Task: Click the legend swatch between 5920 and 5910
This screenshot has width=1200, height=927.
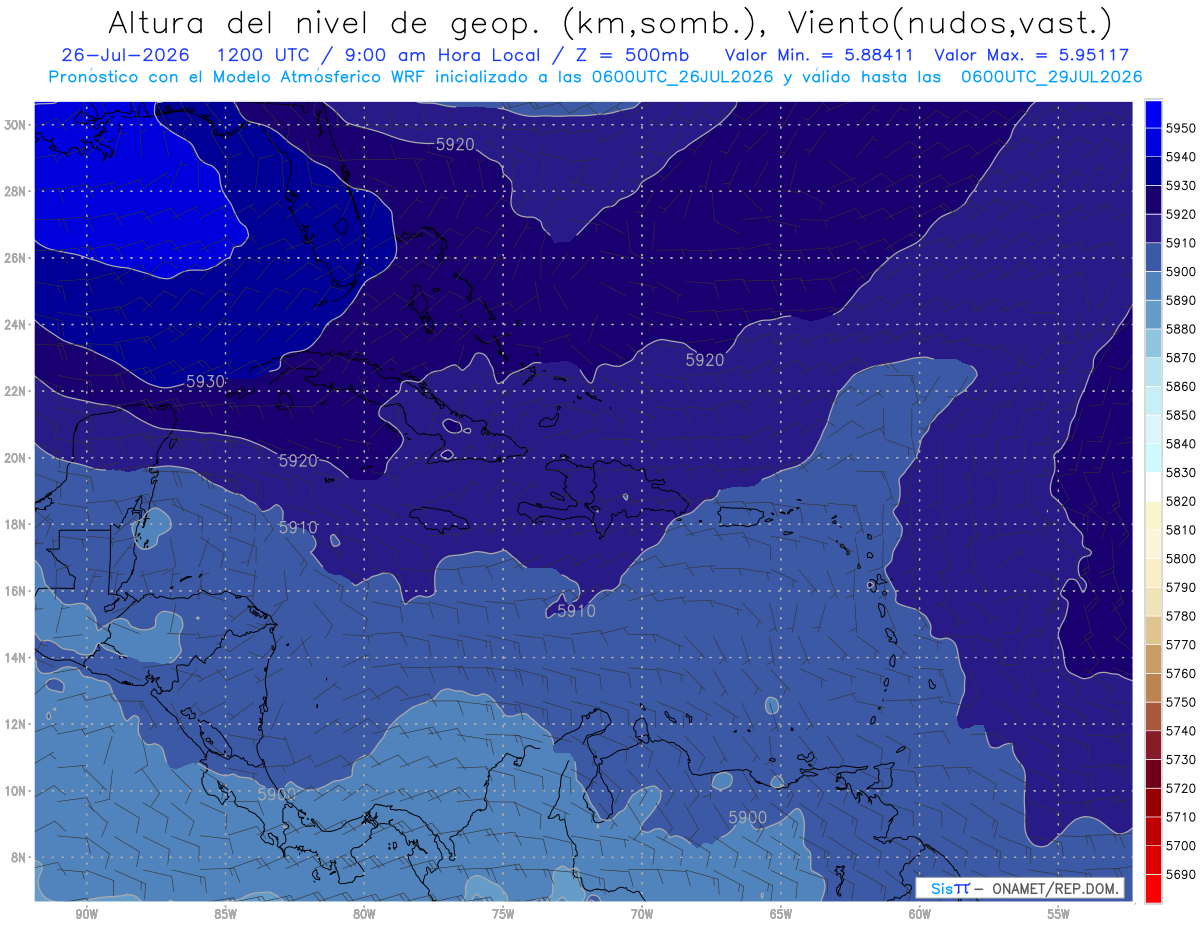Action: coord(1153,229)
